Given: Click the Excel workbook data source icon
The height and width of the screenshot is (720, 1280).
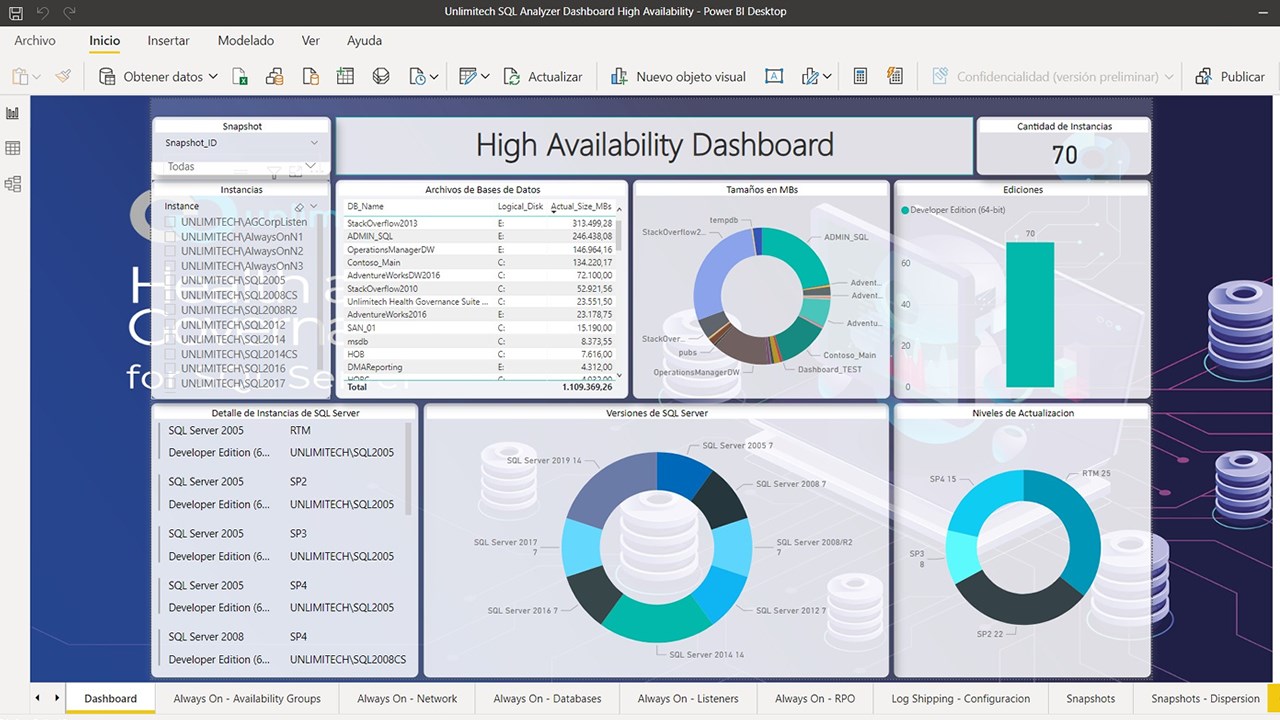Looking at the screenshot, I should point(240,76).
